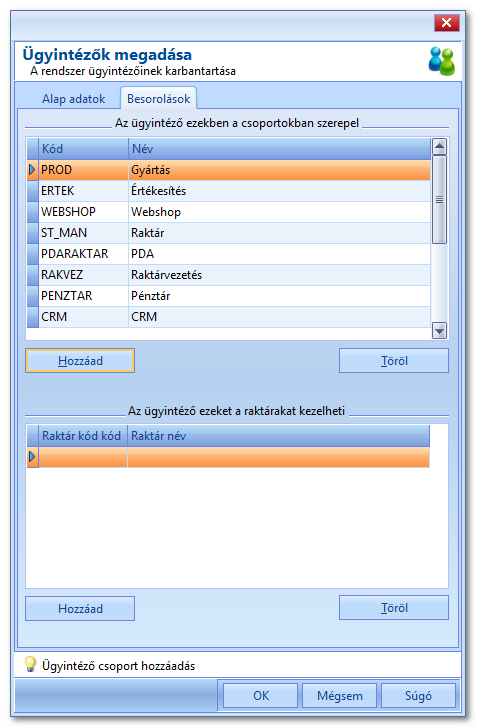This screenshot has height=728, width=477.
Task: Click the row selector beside WEBSHOP
Action: pyautogui.click(x=33, y=212)
